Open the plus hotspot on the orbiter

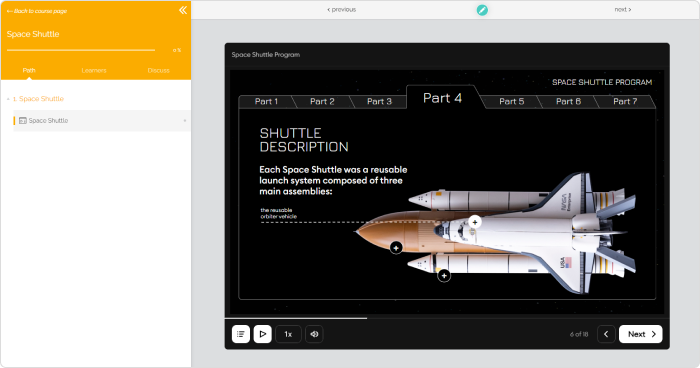(x=475, y=222)
